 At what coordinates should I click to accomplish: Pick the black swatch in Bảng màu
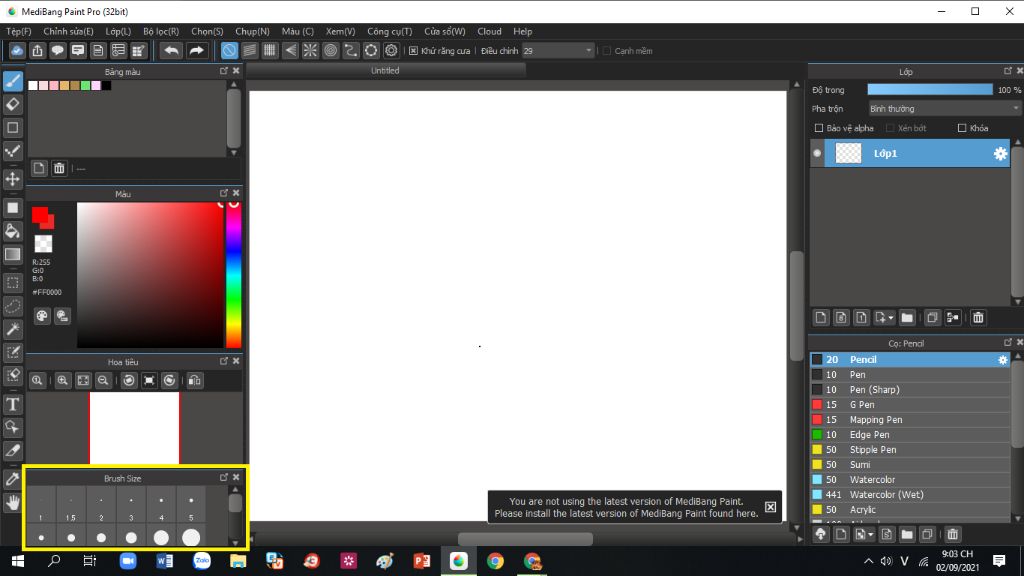point(106,86)
